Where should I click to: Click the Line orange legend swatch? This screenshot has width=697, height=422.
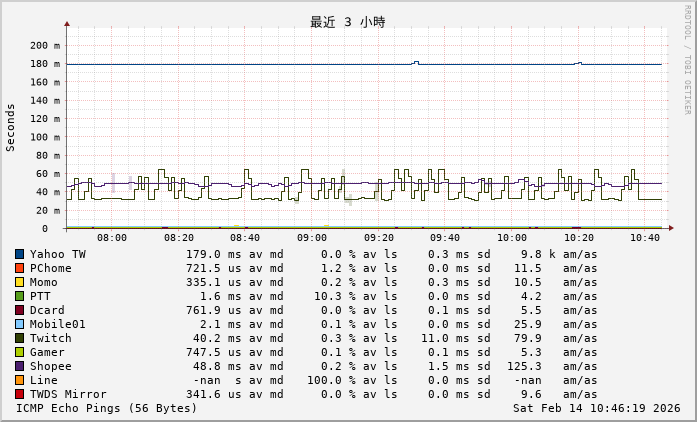coord(19,380)
